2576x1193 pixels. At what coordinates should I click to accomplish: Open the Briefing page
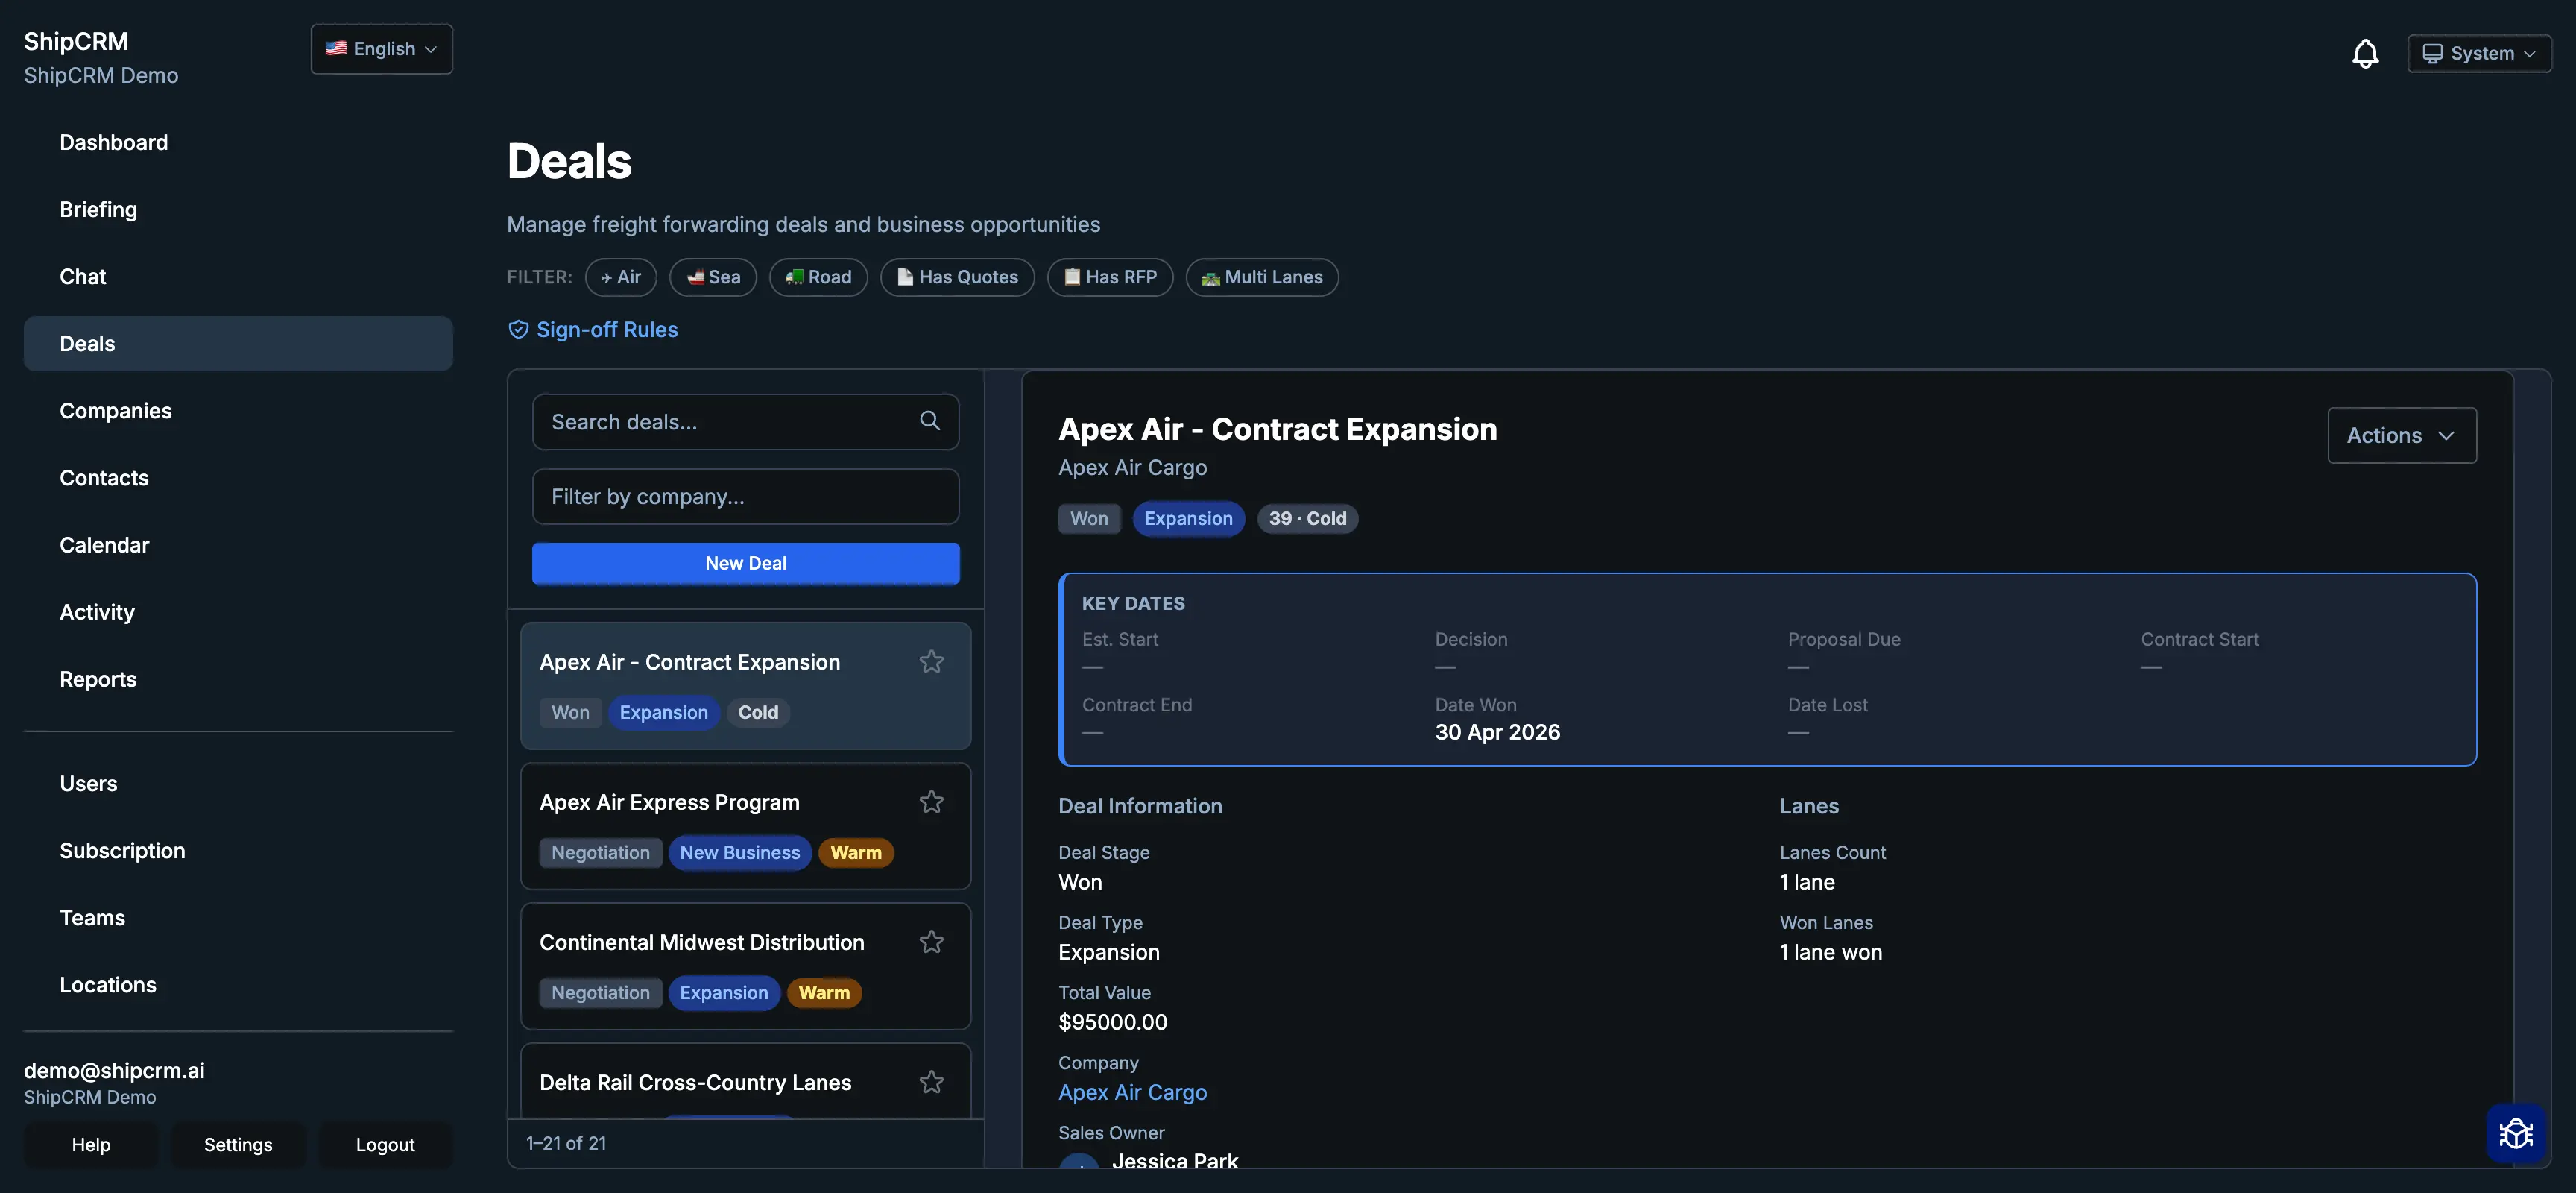pyautogui.click(x=238, y=210)
